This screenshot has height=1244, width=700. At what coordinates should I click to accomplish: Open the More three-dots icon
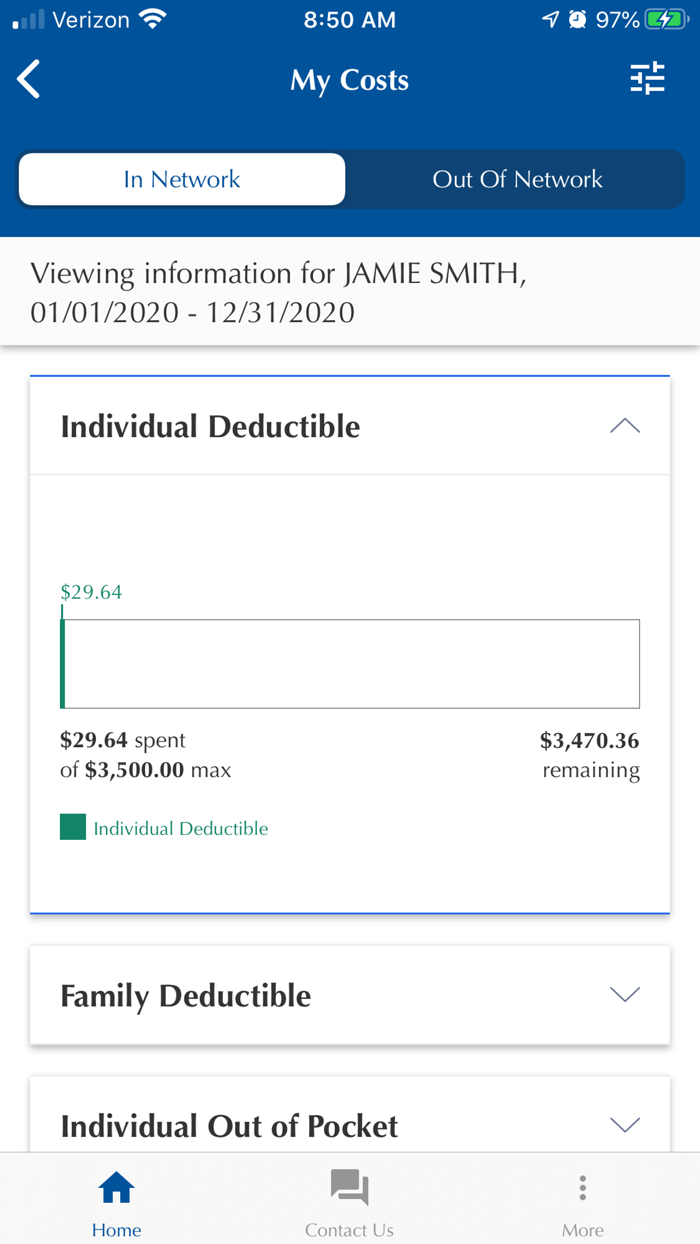[x=582, y=1188]
